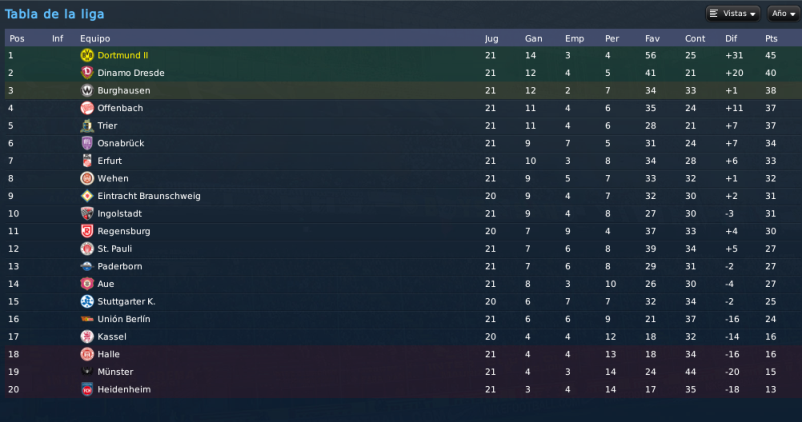
Task: Select the Trier team name
Action: click(x=107, y=126)
